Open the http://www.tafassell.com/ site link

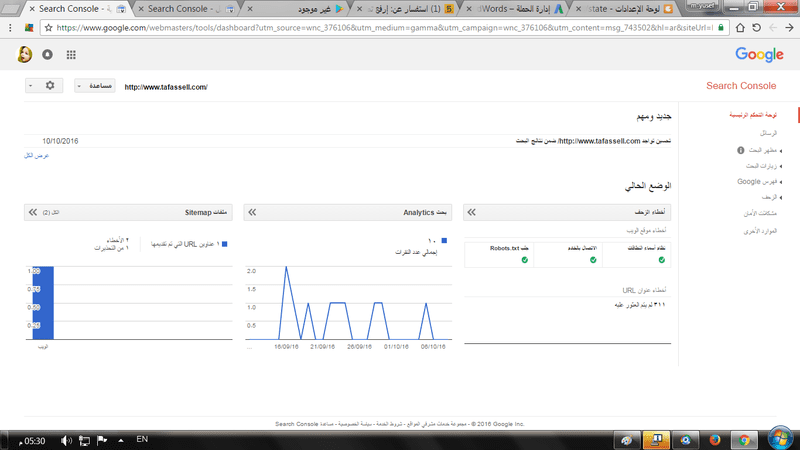166,87
